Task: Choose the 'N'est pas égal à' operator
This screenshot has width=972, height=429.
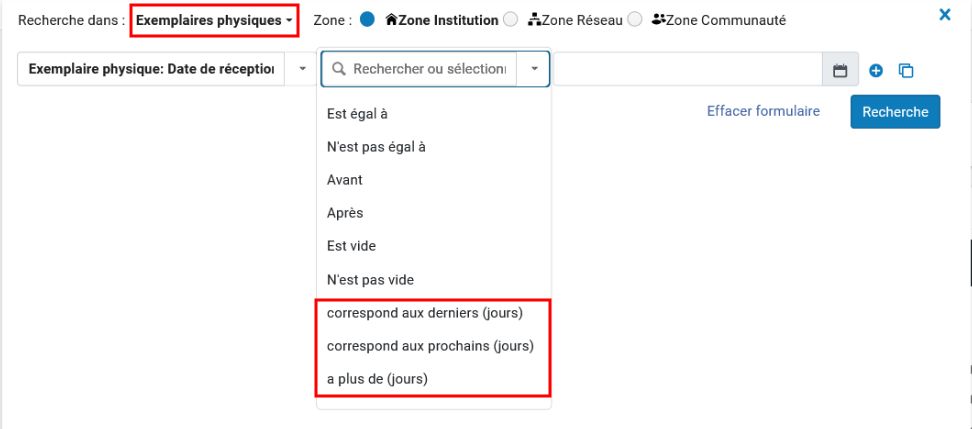Action: coord(376,147)
